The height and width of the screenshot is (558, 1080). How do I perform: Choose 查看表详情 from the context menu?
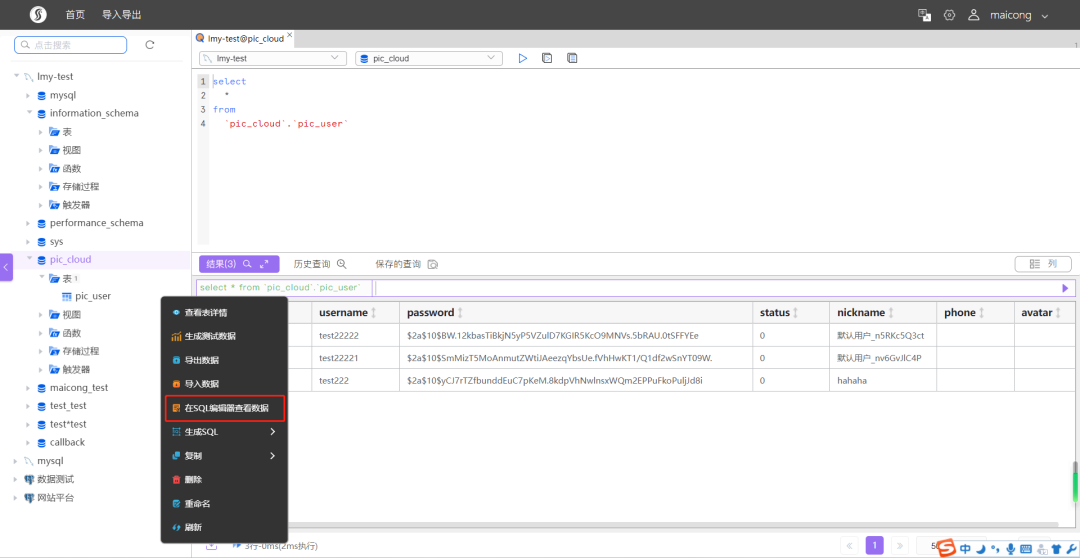tap(224, 313)
